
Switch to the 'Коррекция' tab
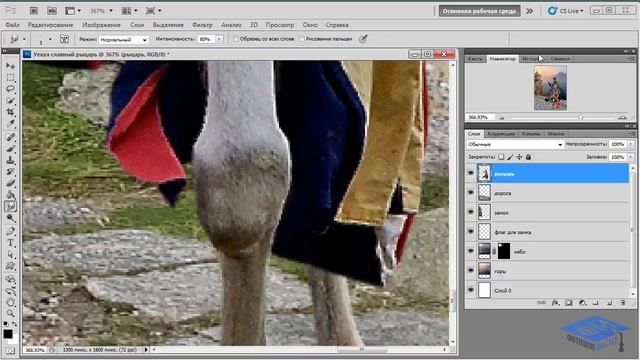(501, 133)
